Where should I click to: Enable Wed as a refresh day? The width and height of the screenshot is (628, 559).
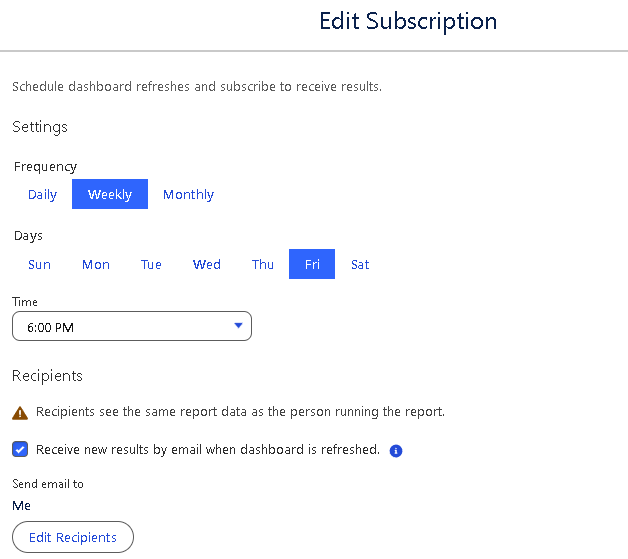[207, 265]
